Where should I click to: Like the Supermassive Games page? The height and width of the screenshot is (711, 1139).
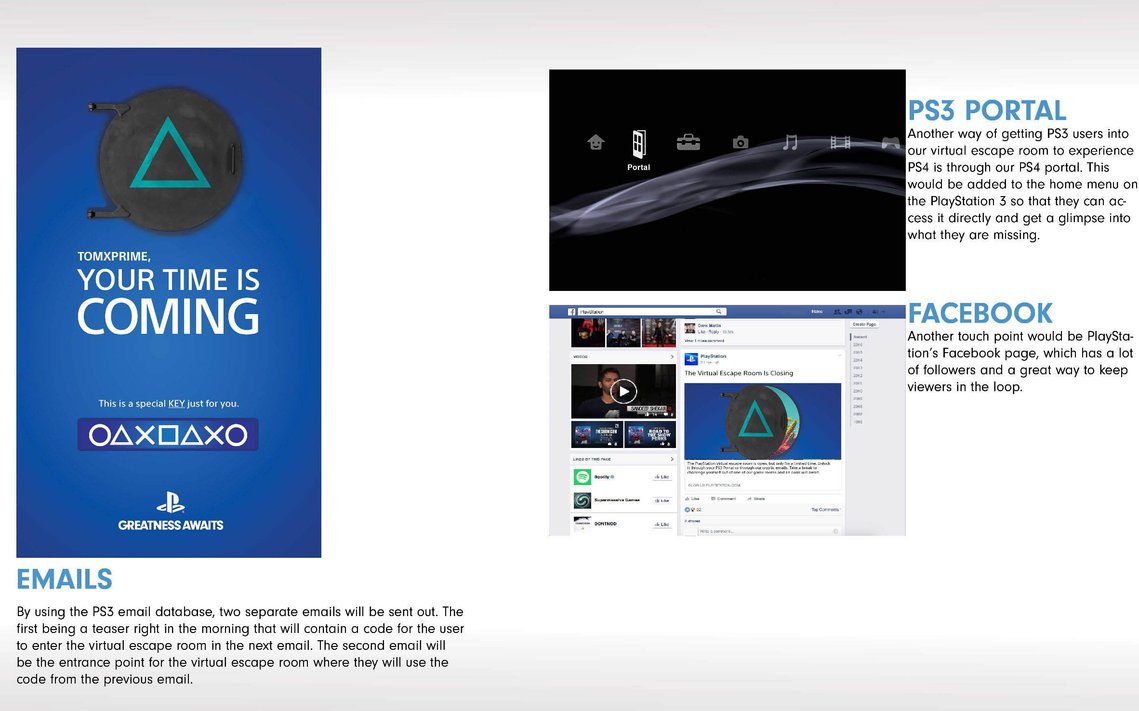click(x=662, y=500)
